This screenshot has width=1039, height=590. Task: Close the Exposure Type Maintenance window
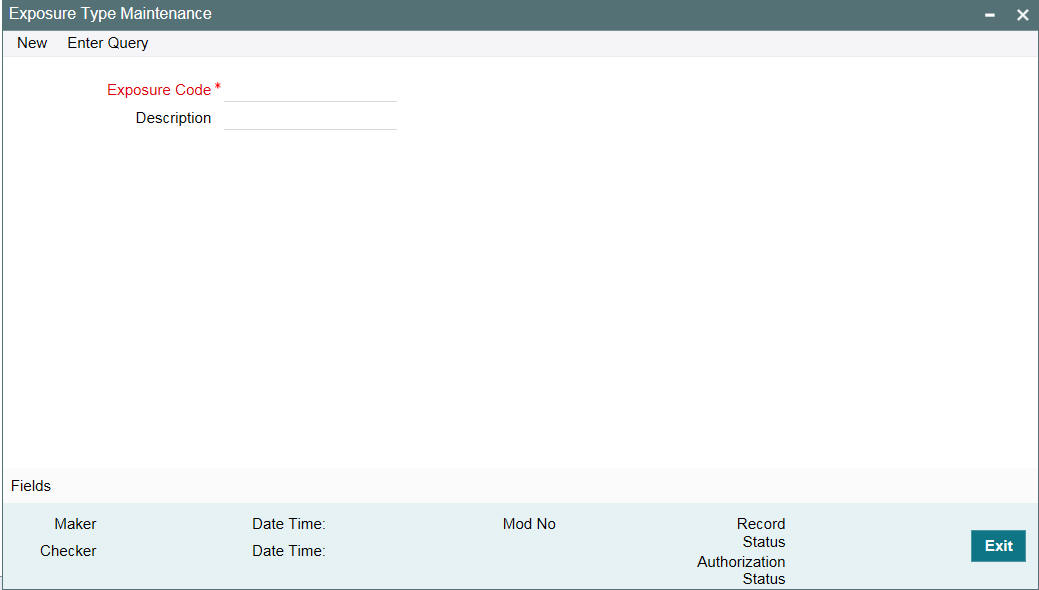(1022, 15)
